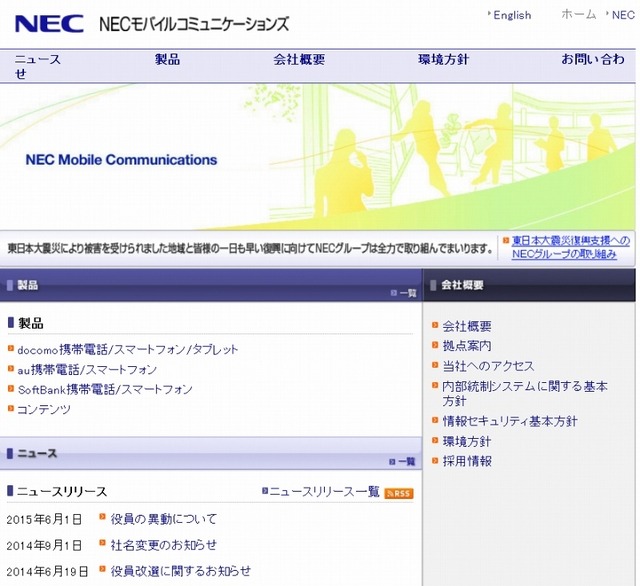Open docomo携帯電話/スマートフォン/タブレット link
This screenshot has width=640, height=586.
click(127, 349)
